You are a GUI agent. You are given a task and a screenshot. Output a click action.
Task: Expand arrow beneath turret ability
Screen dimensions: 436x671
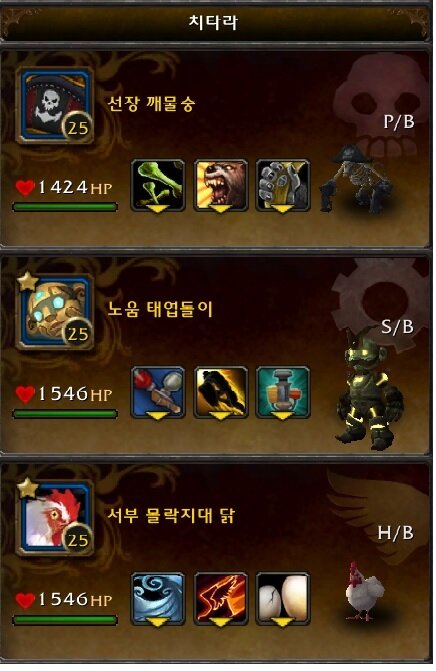click(x=283, y=415)
